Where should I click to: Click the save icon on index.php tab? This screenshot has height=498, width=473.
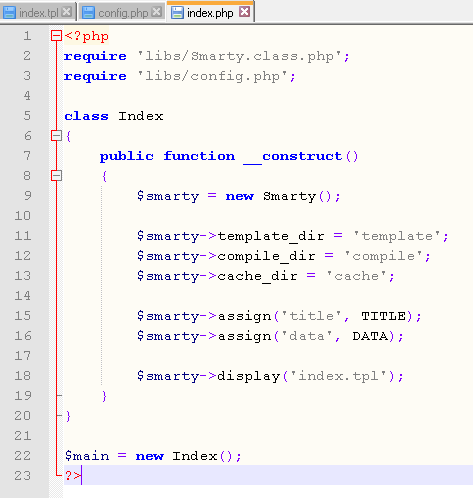click(x=177, y=13)
